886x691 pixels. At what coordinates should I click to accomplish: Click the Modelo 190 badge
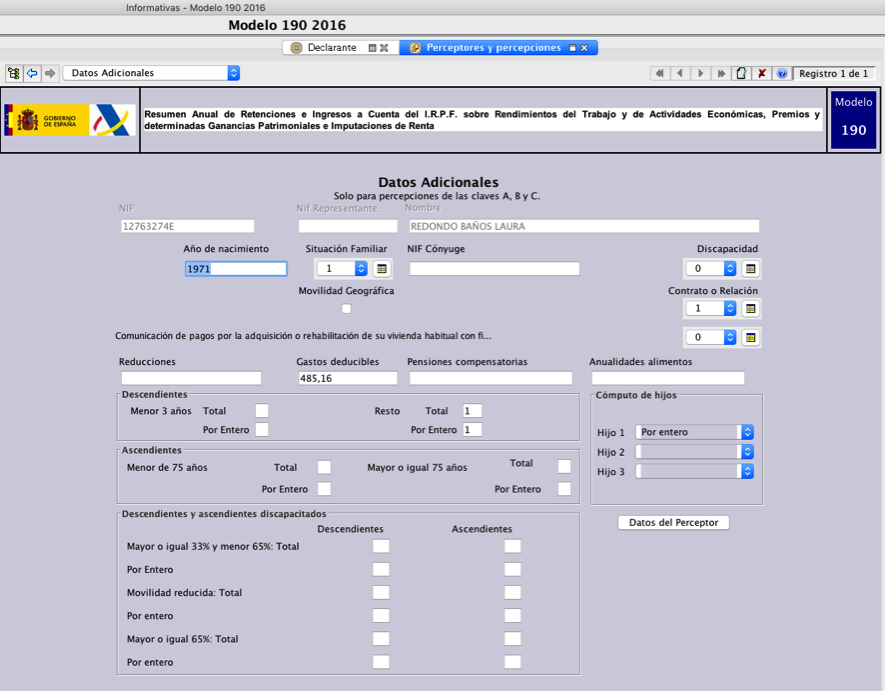[x=853, y=119]
